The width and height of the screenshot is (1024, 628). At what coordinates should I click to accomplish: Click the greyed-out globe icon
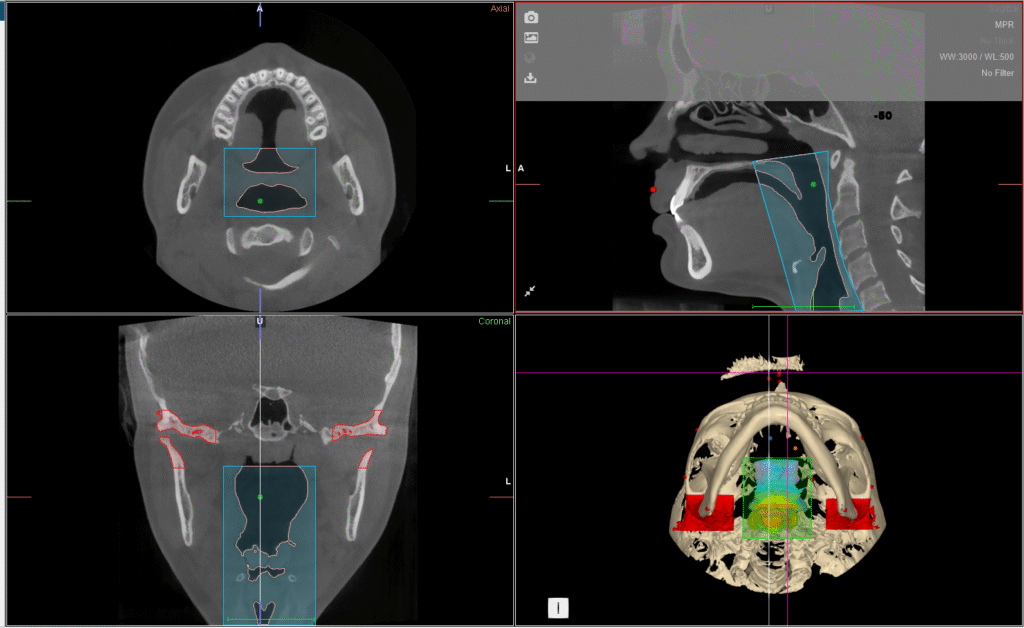pyautogui.click(x=531, y=58)
